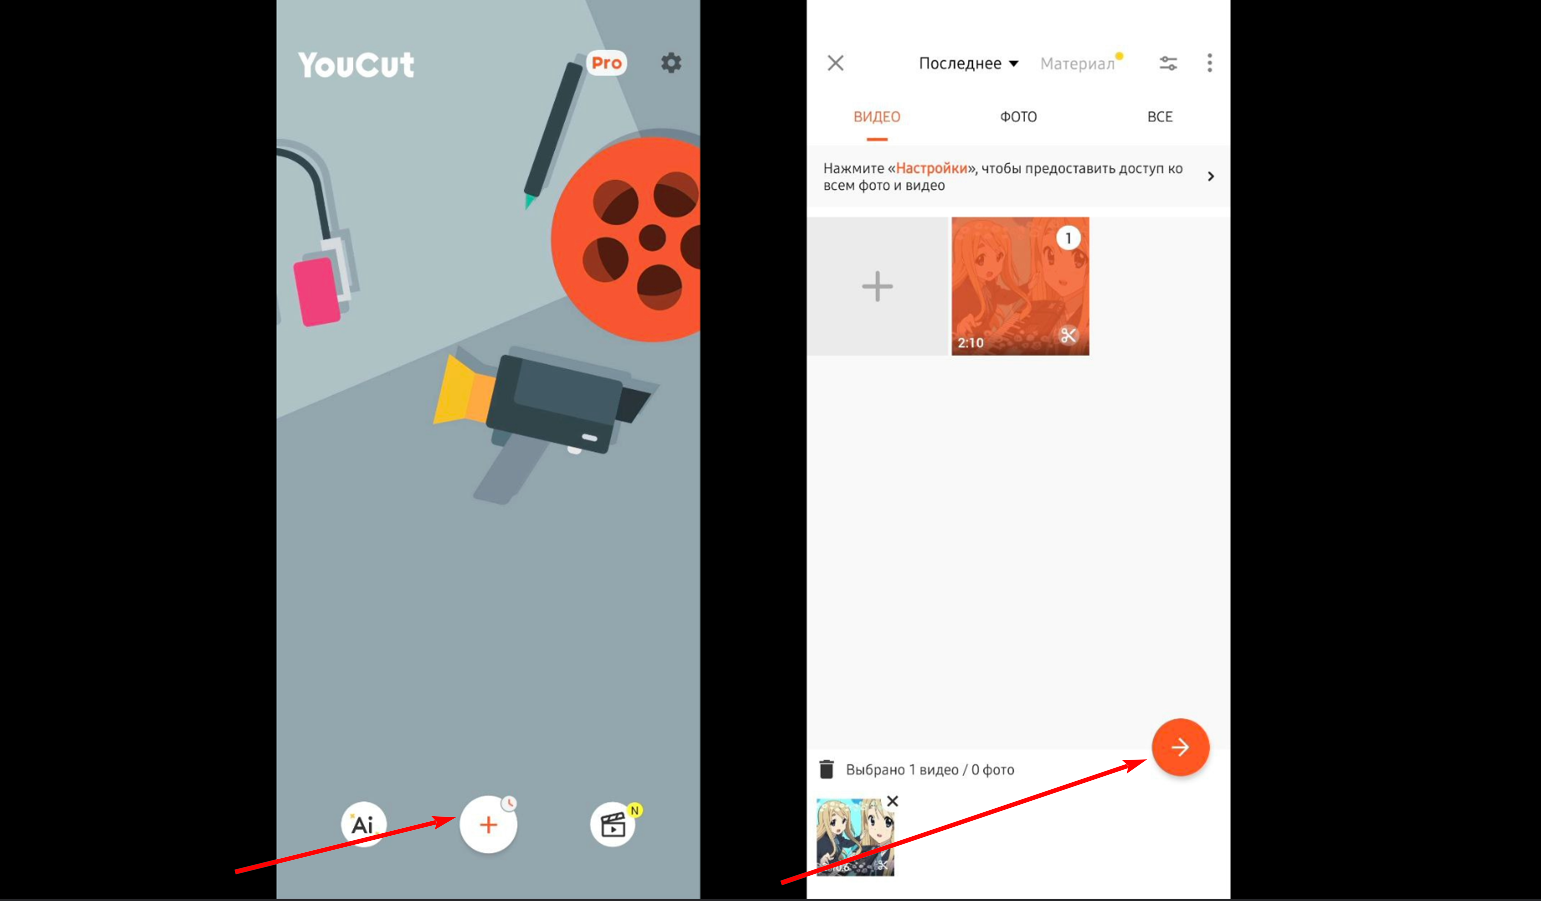1541x901 pixels.
Task: Tap the orange arrow to continue
Action: pos(1180,747)
